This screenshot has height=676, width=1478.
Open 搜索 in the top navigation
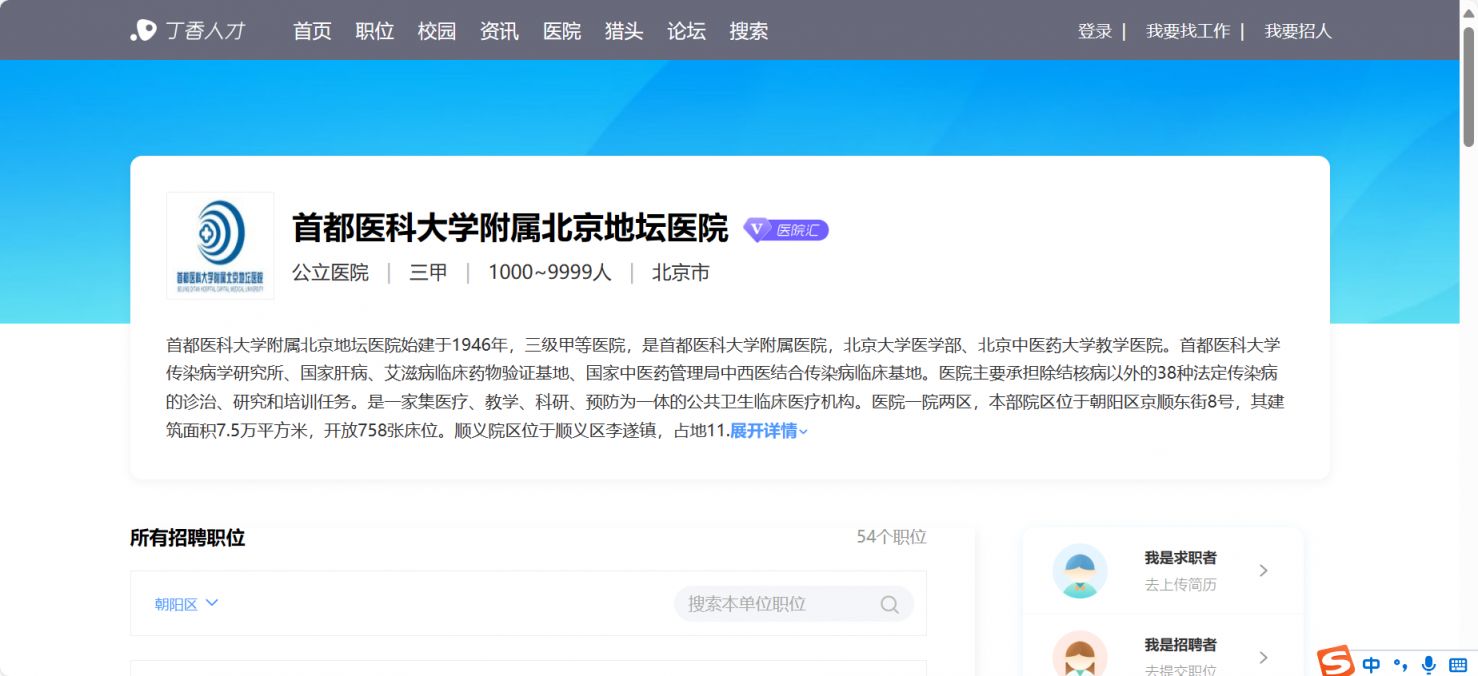click(x=749, y=31)
